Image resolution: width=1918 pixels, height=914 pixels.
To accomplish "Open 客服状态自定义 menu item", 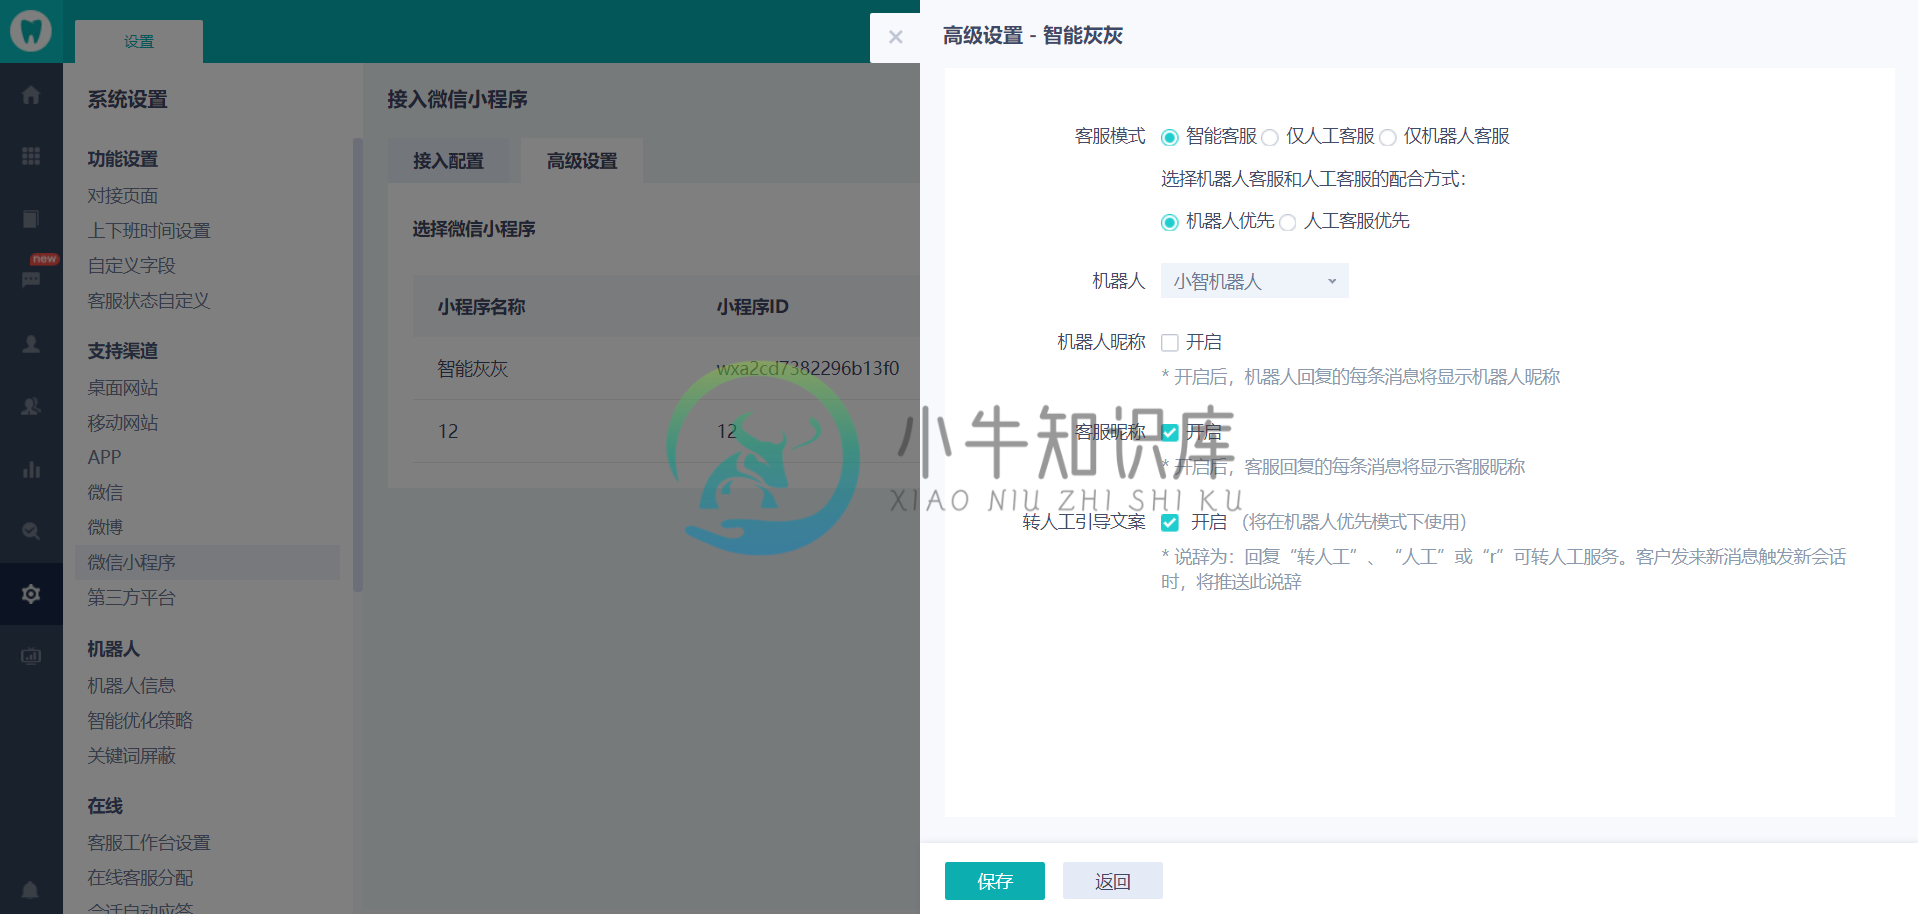I will [149, 301].
